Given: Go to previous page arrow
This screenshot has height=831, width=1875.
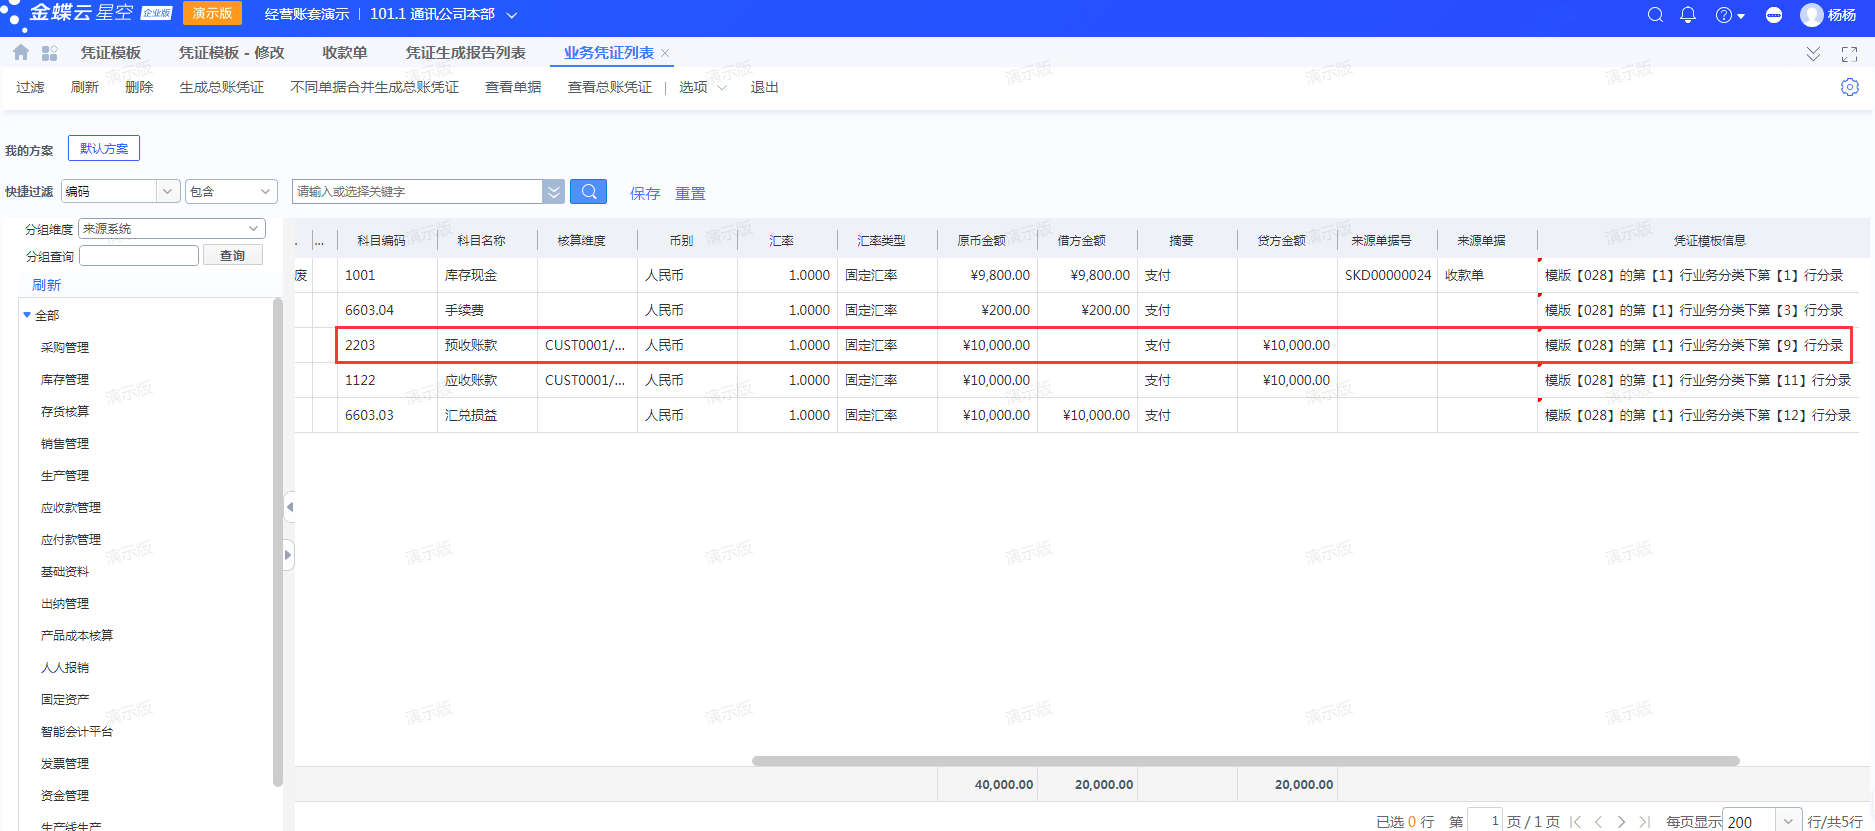Looking at the screenshot, I should pos(1598,821).
